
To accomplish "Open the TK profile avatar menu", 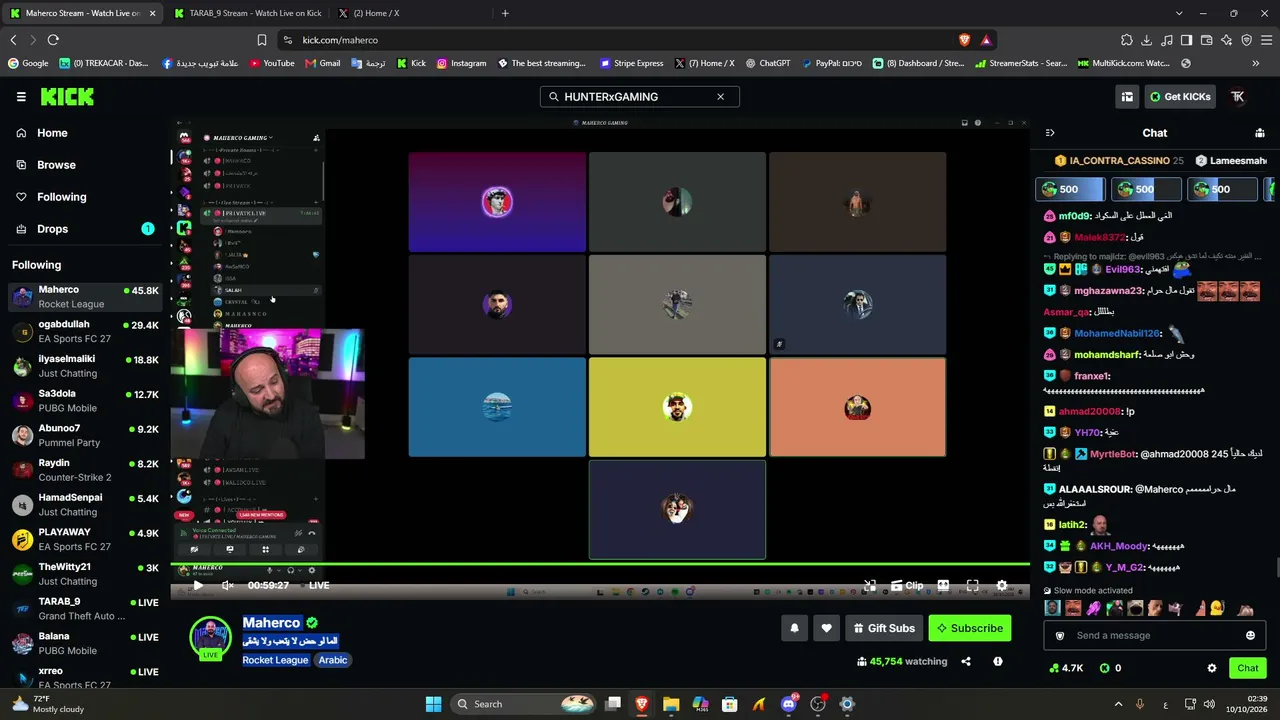I will click(x=1237, y=97).
